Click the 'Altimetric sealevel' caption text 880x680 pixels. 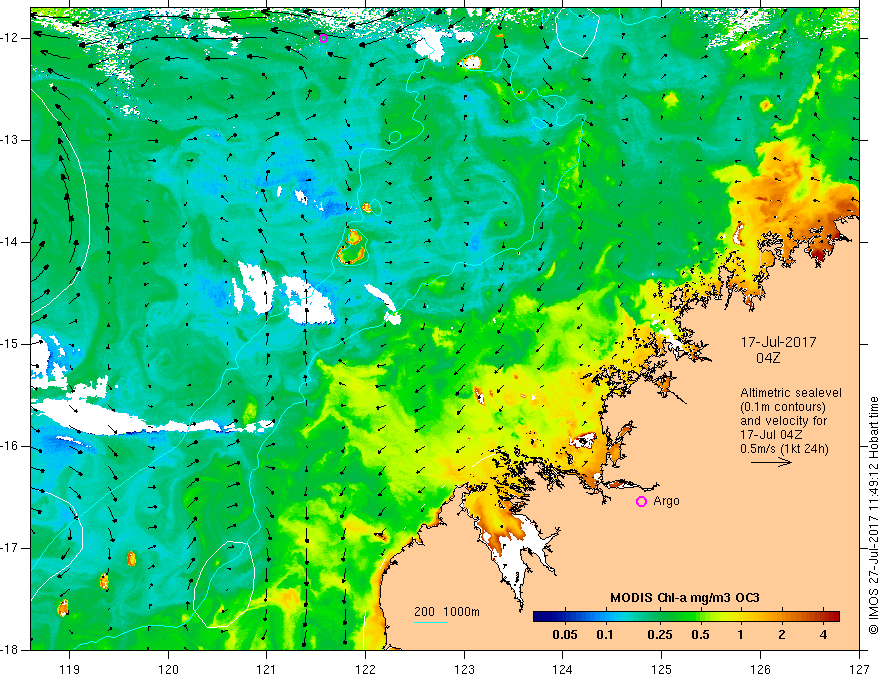791,393
